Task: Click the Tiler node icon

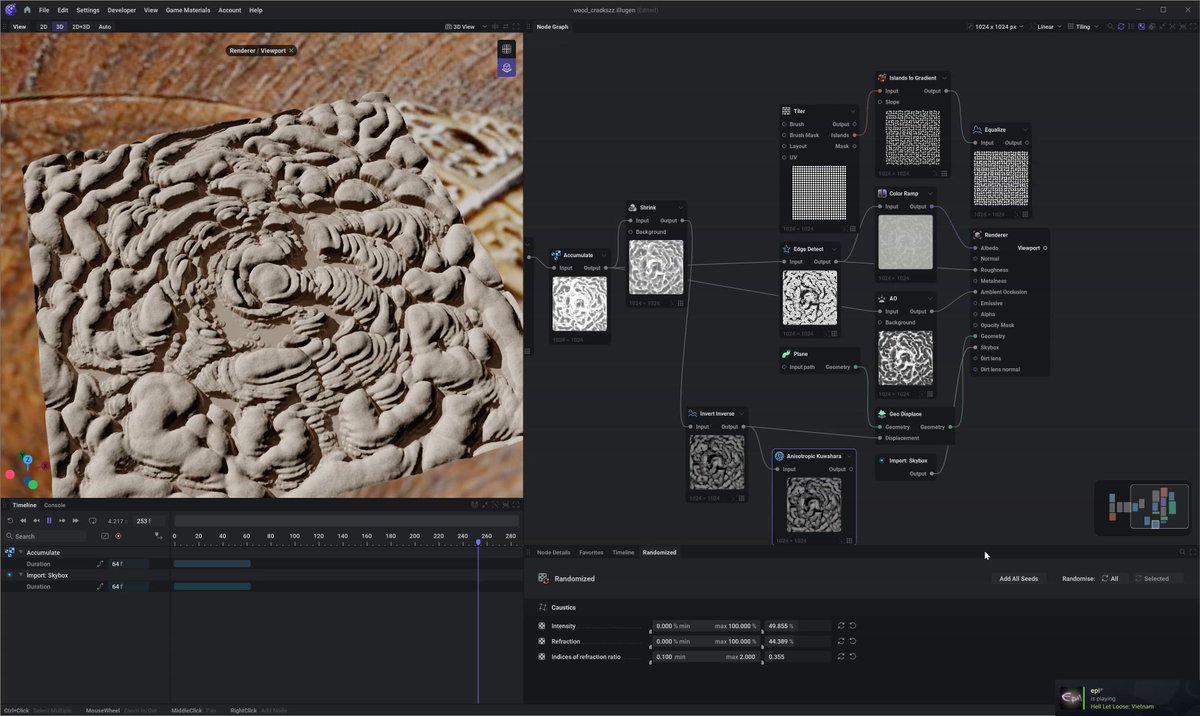Action: 786,111
